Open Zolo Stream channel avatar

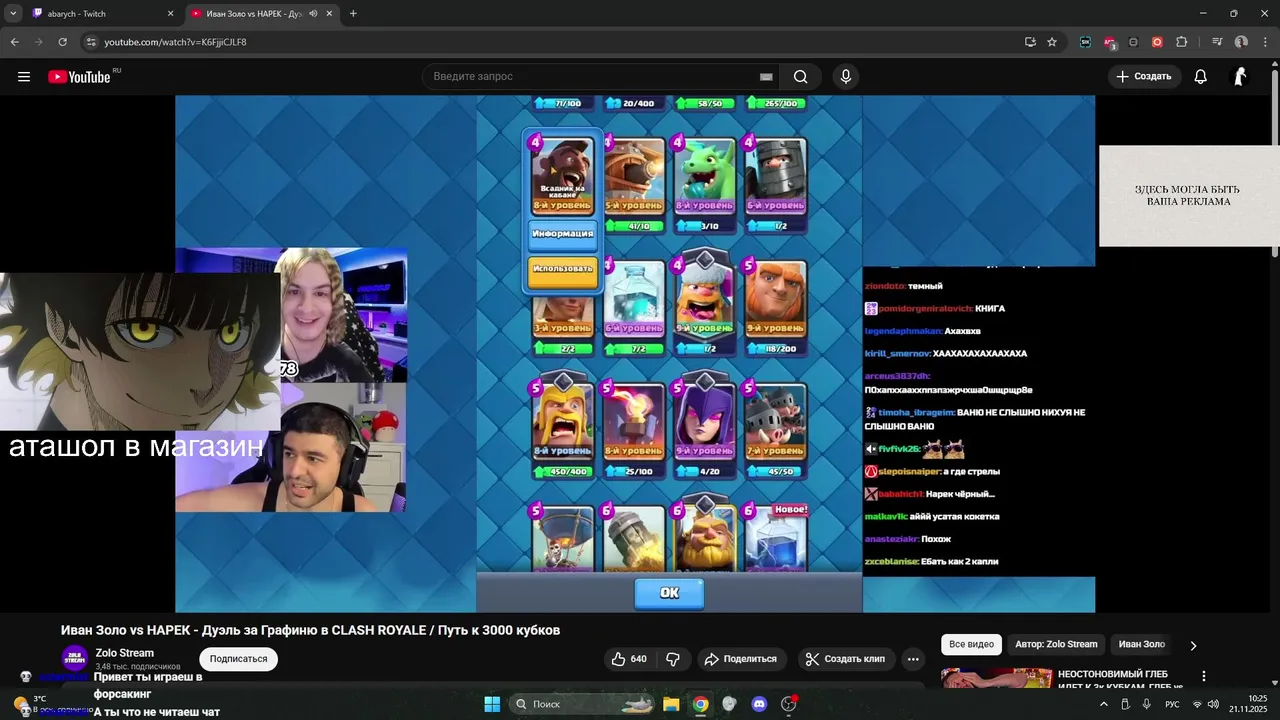(74, 659)
